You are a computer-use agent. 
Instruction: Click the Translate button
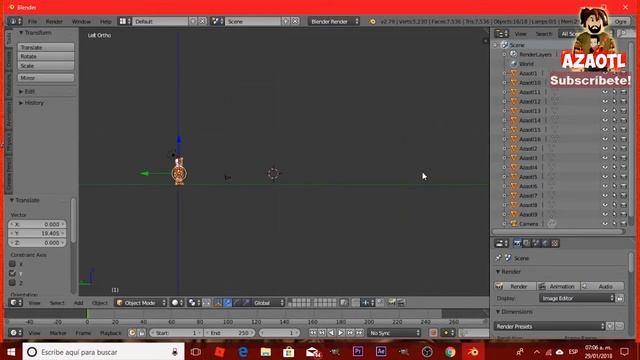[x=46, y=47]
